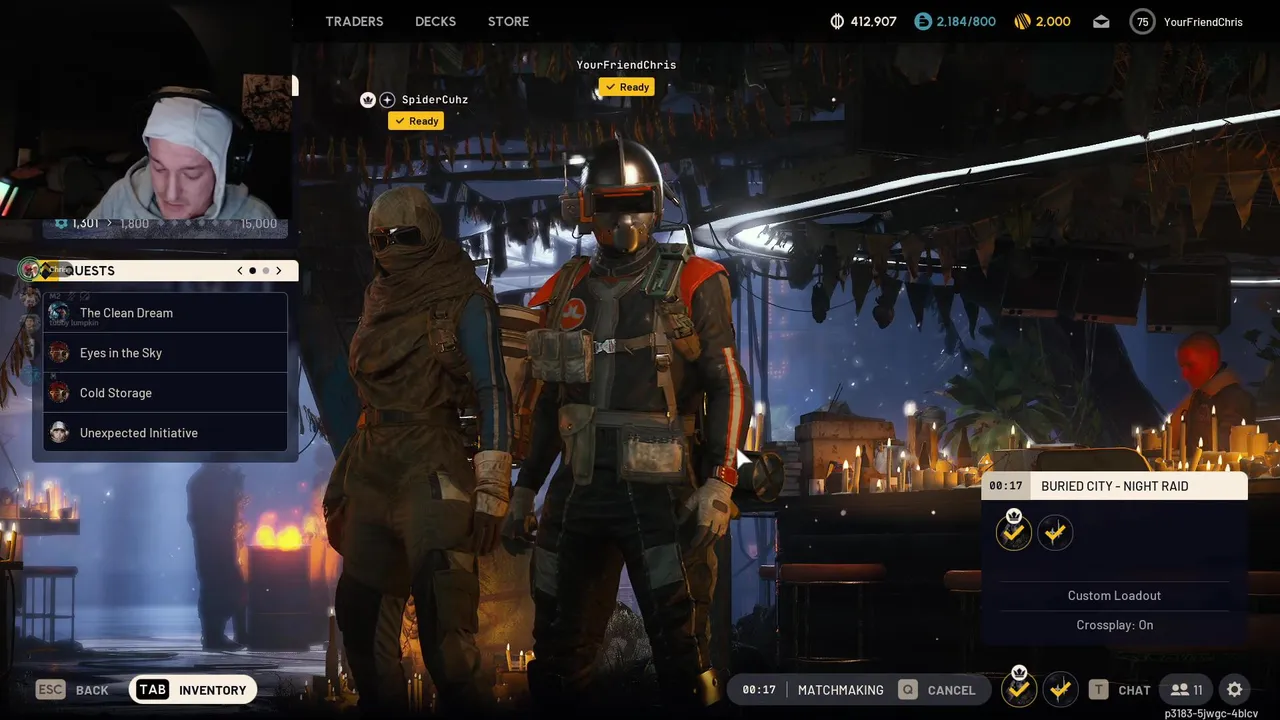Click the level 75 badge circle
Viewport: 1280px width, 720px height.
pos(1142,22)
